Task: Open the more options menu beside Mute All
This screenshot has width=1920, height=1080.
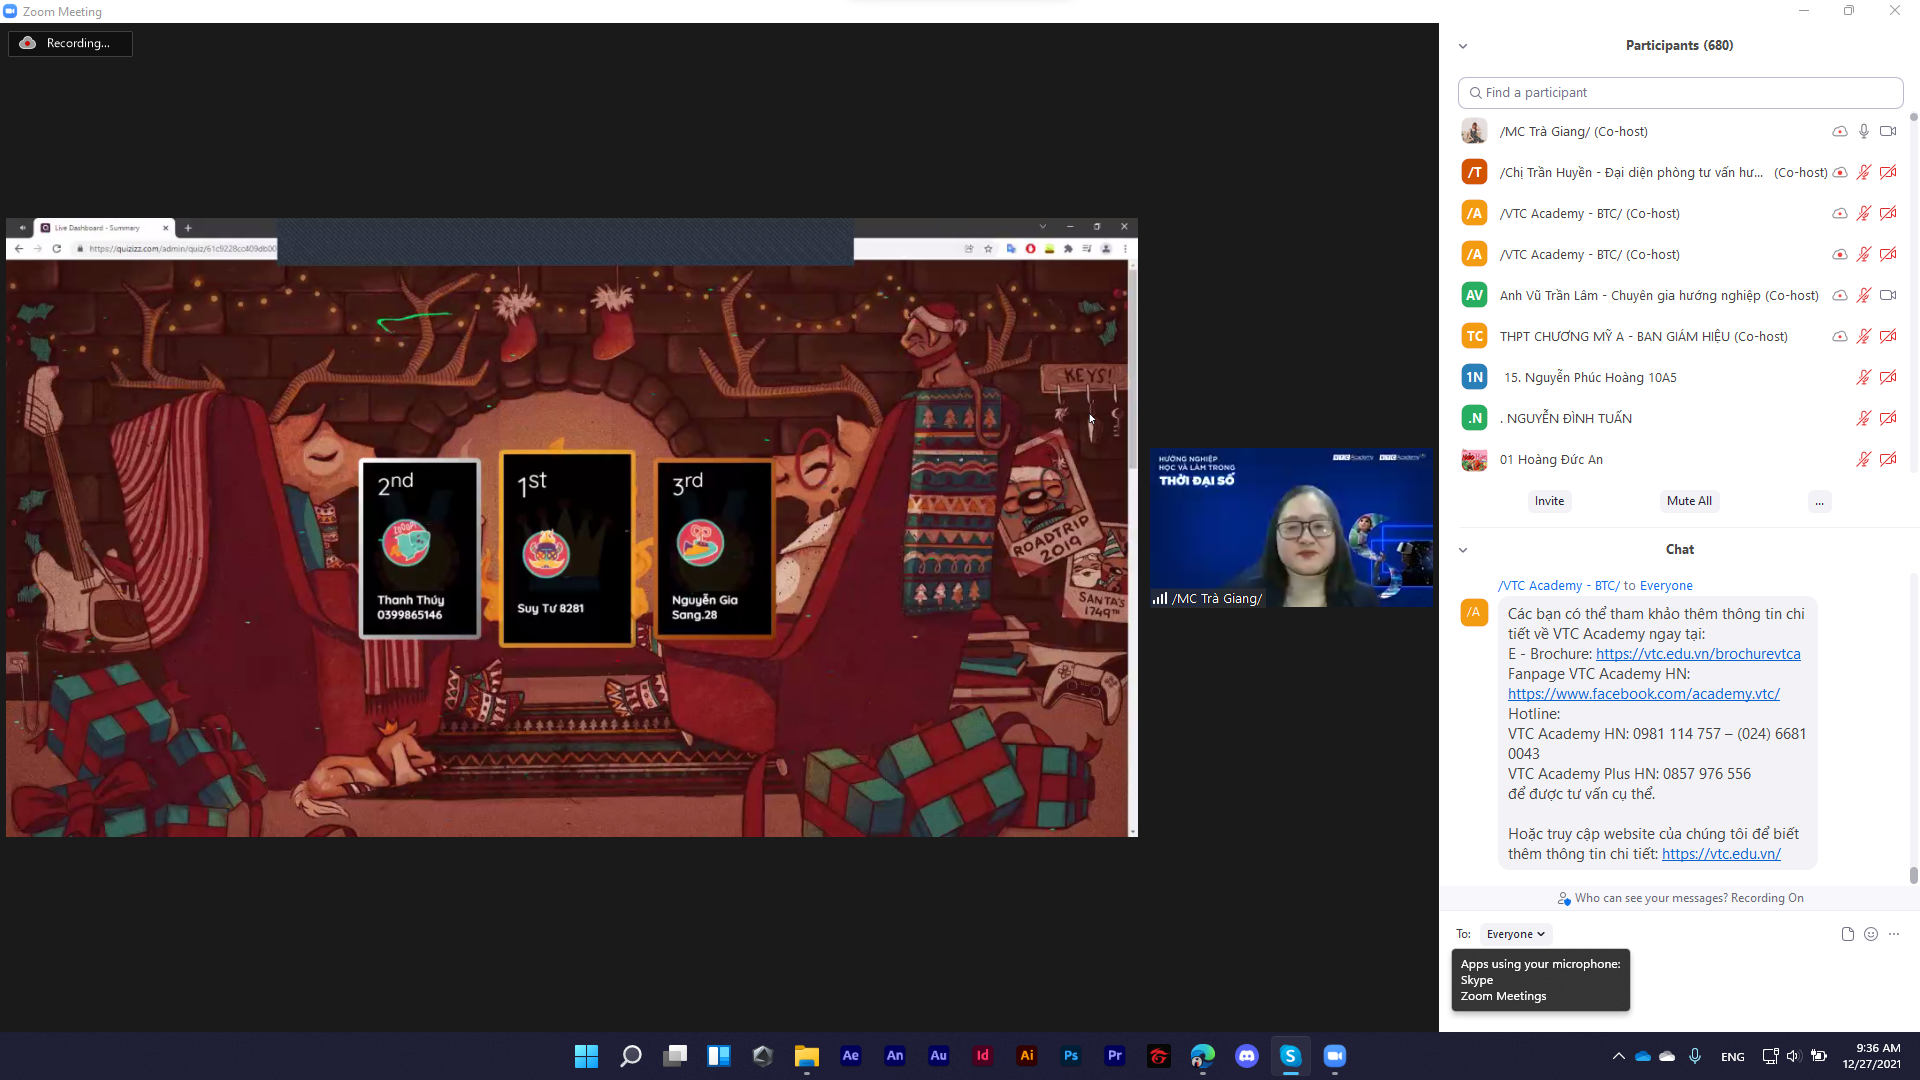Action: click(x=1820, y=502)
